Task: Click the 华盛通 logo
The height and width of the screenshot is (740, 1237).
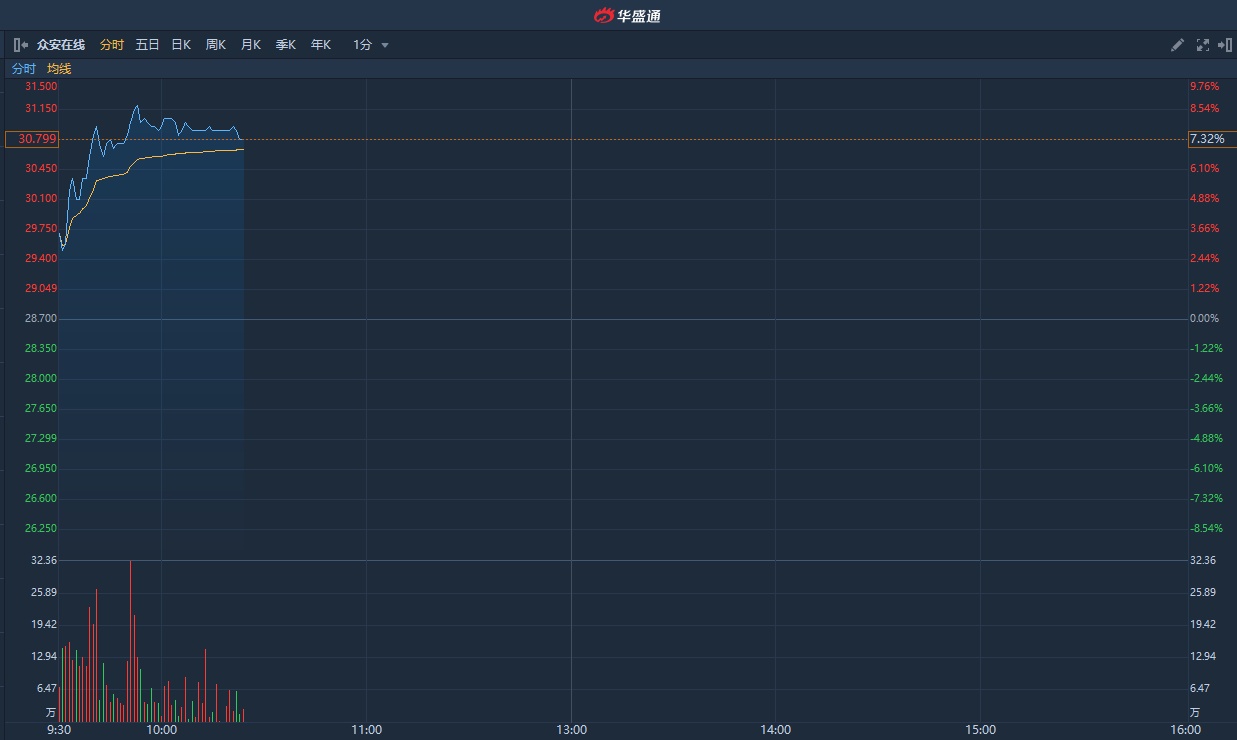Action: pos(627,15)
